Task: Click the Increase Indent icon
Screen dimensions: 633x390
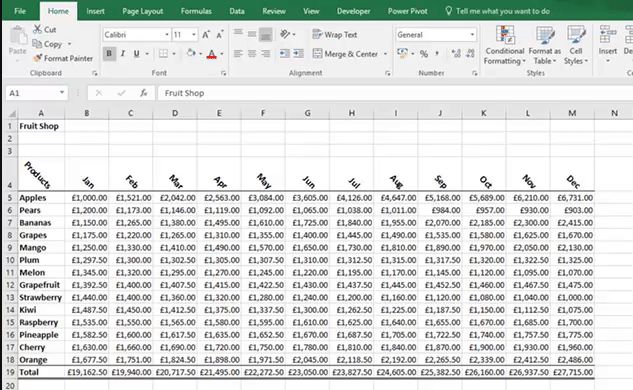Action: 298,53
